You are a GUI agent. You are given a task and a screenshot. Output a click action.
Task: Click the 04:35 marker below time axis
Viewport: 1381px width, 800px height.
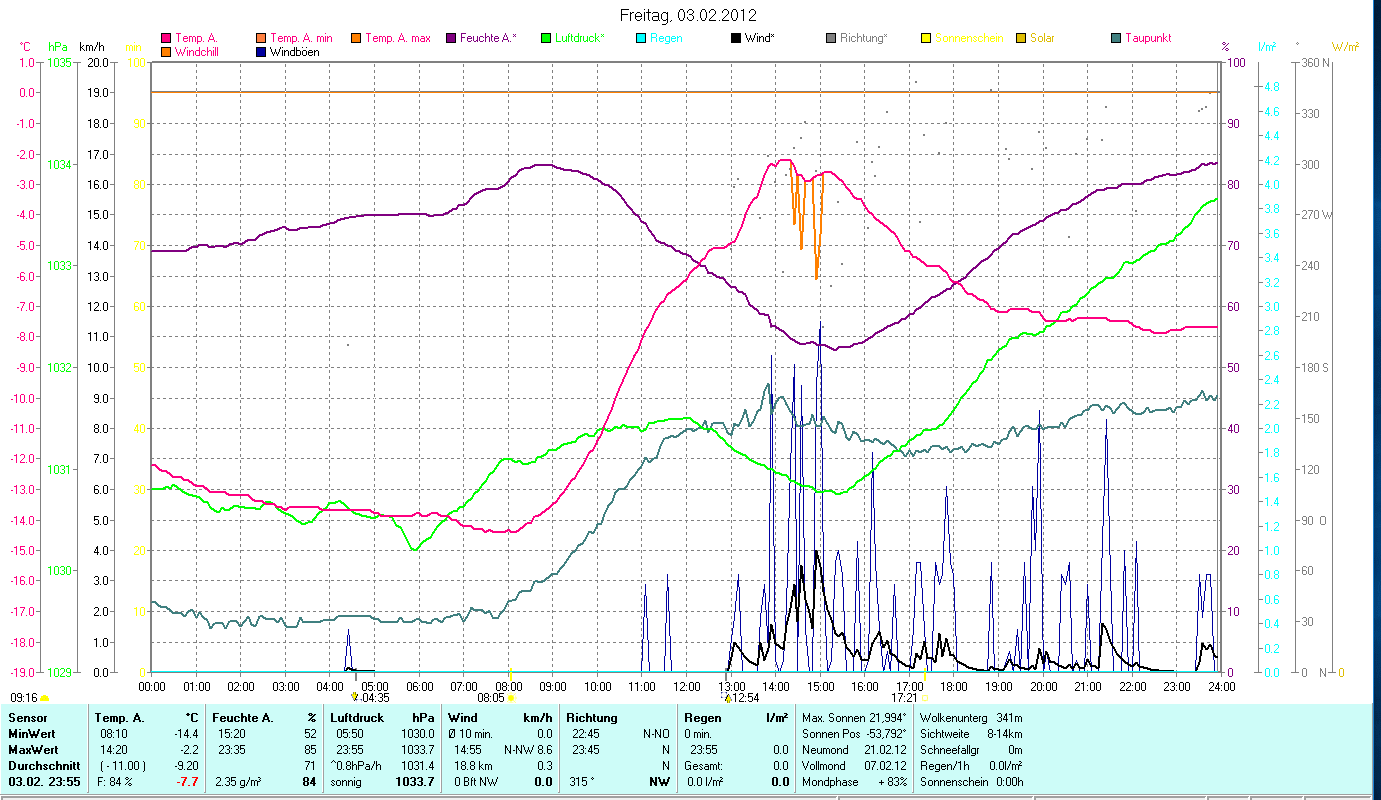375,698
